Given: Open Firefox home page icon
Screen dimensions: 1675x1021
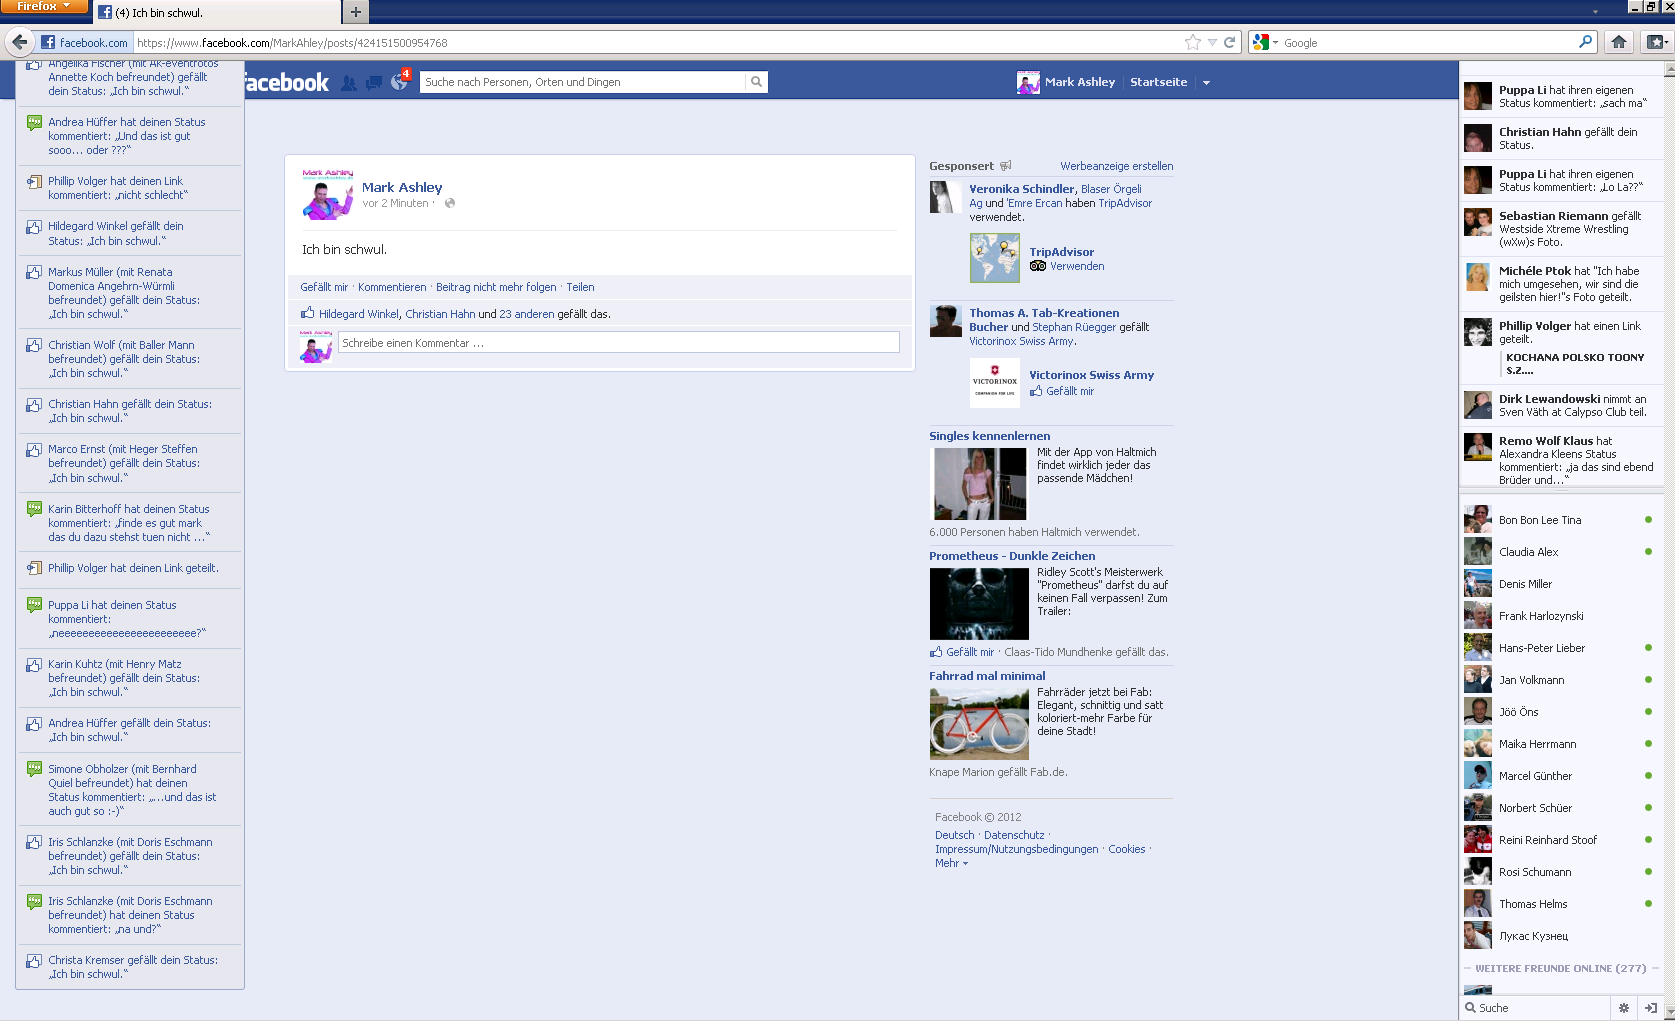Looking at the screenshot, I should tap(1619, 42).
